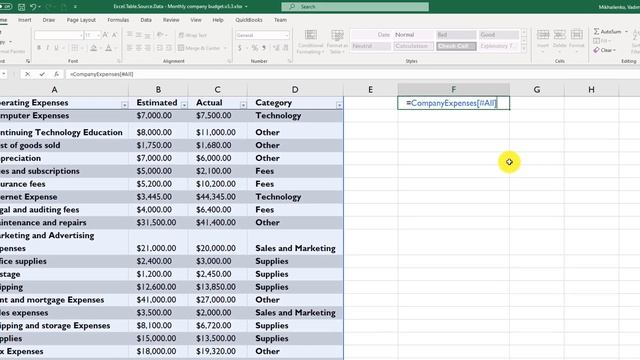Viewport: 640px width, 360px height.
Task: Increase font size icon
Action: coord(105,35)
